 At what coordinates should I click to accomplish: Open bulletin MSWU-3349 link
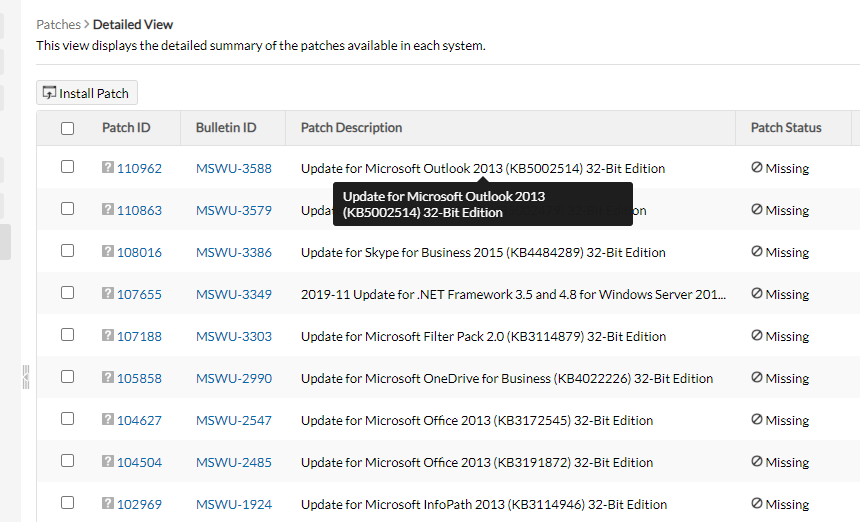coord(234,294)
